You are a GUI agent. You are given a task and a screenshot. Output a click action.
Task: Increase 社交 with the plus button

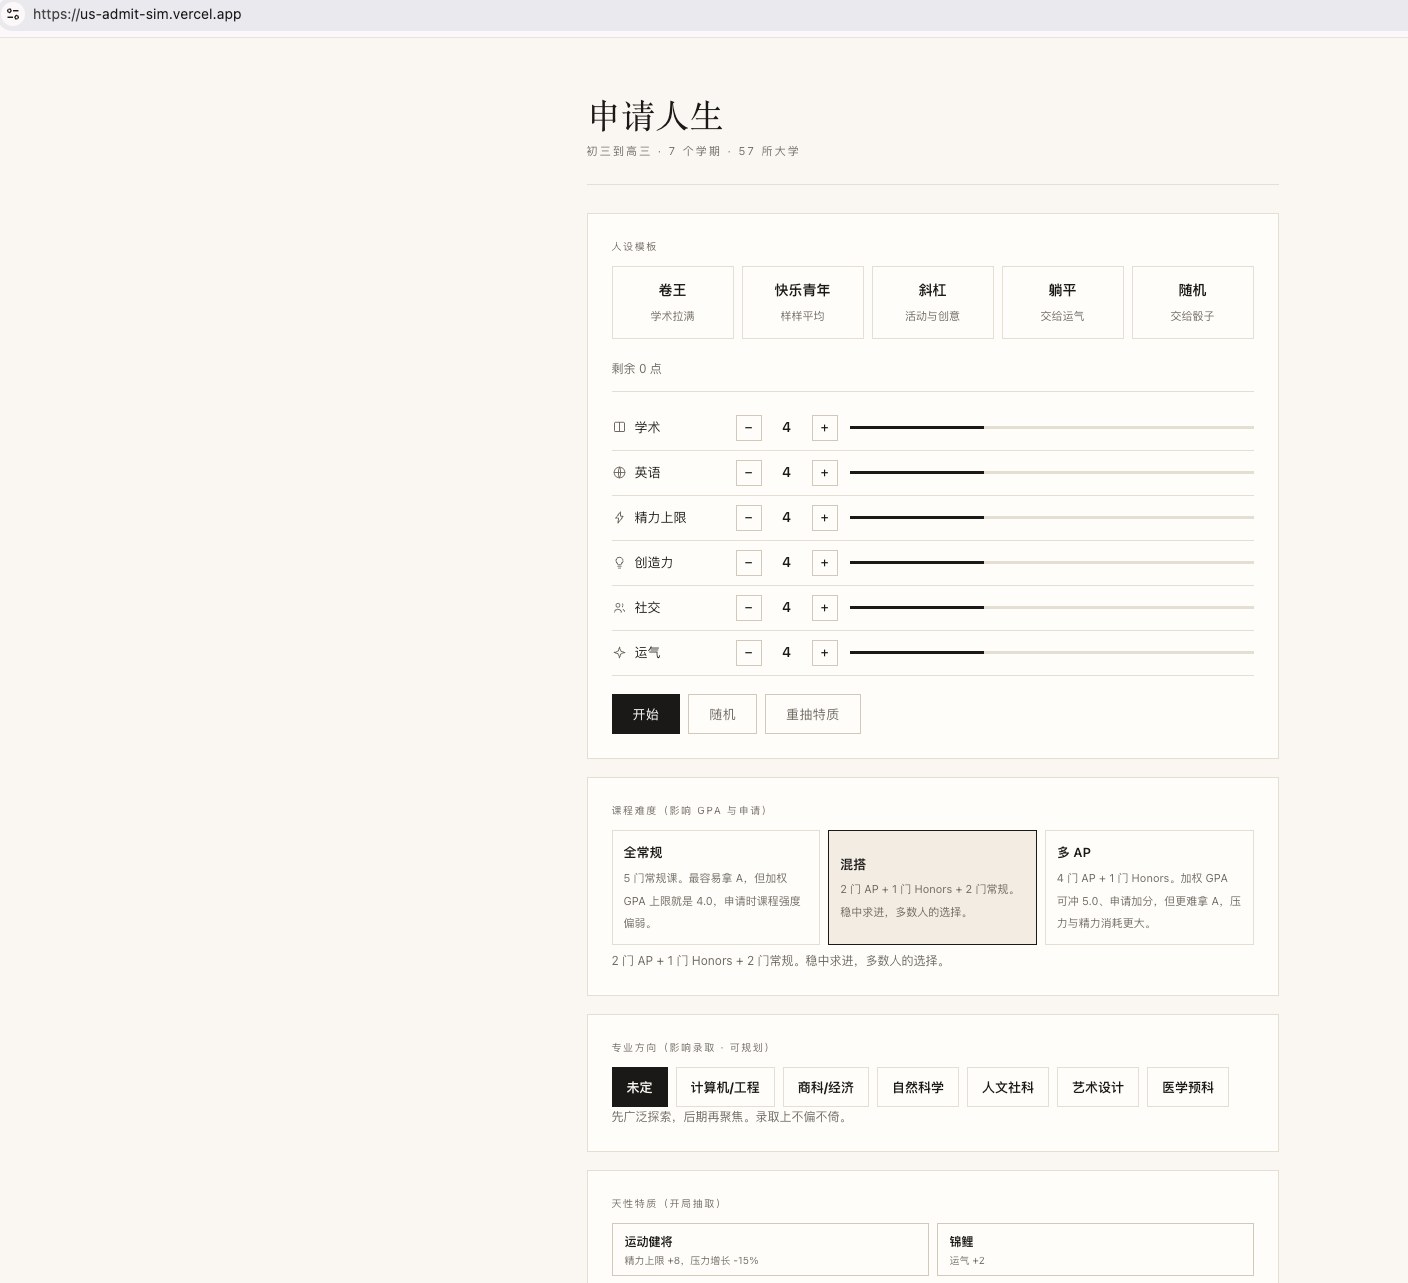[x=824, y=608]
